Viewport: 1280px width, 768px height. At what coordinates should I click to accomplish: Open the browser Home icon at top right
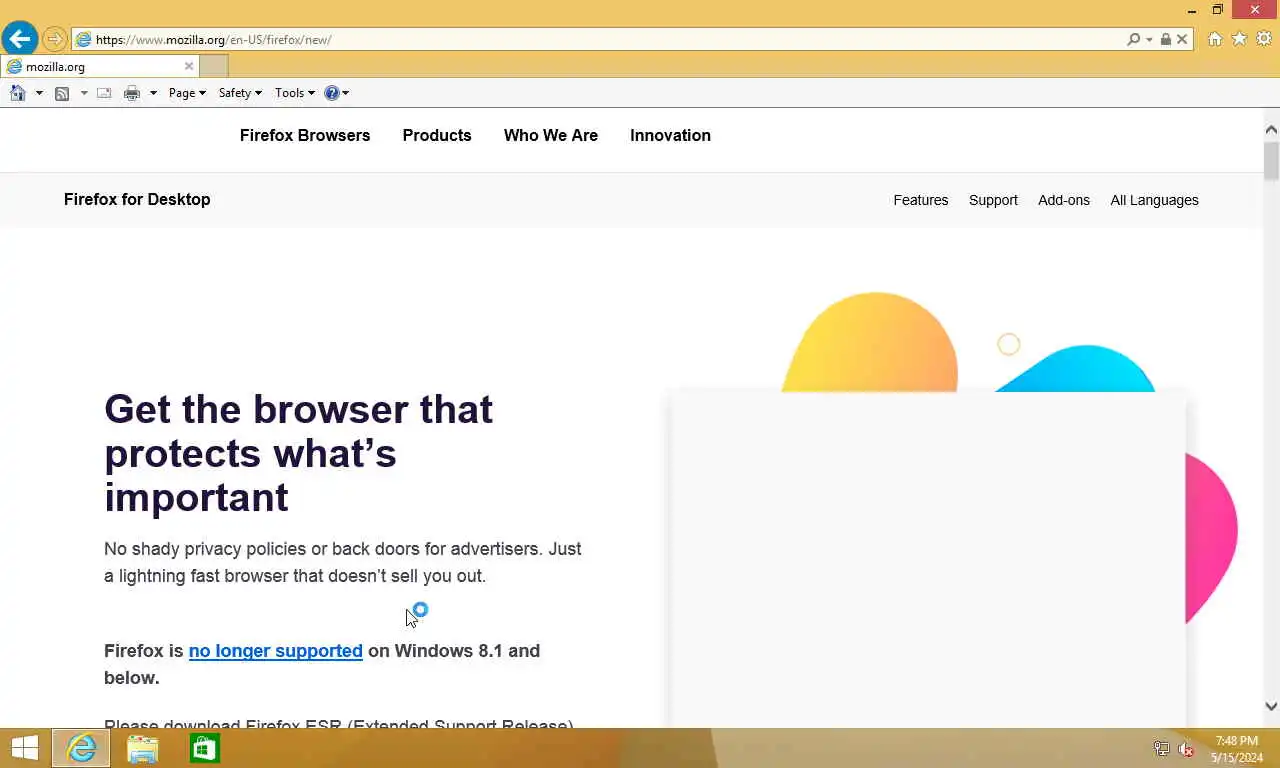pyautogui.click(x=1215, y=39)
